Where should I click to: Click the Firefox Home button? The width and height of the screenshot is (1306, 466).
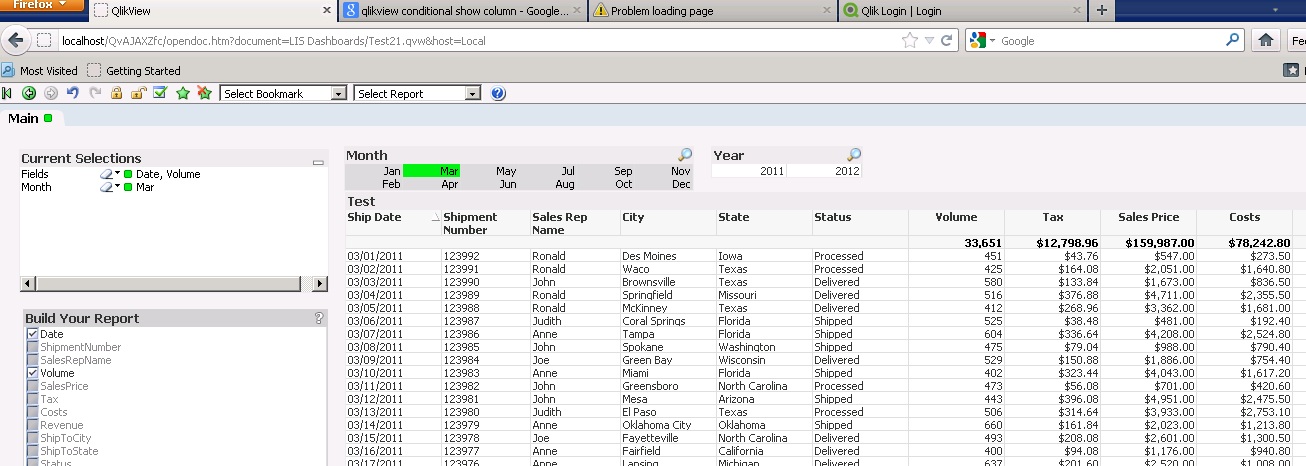pyautogui.click(x=1265, y=41)
